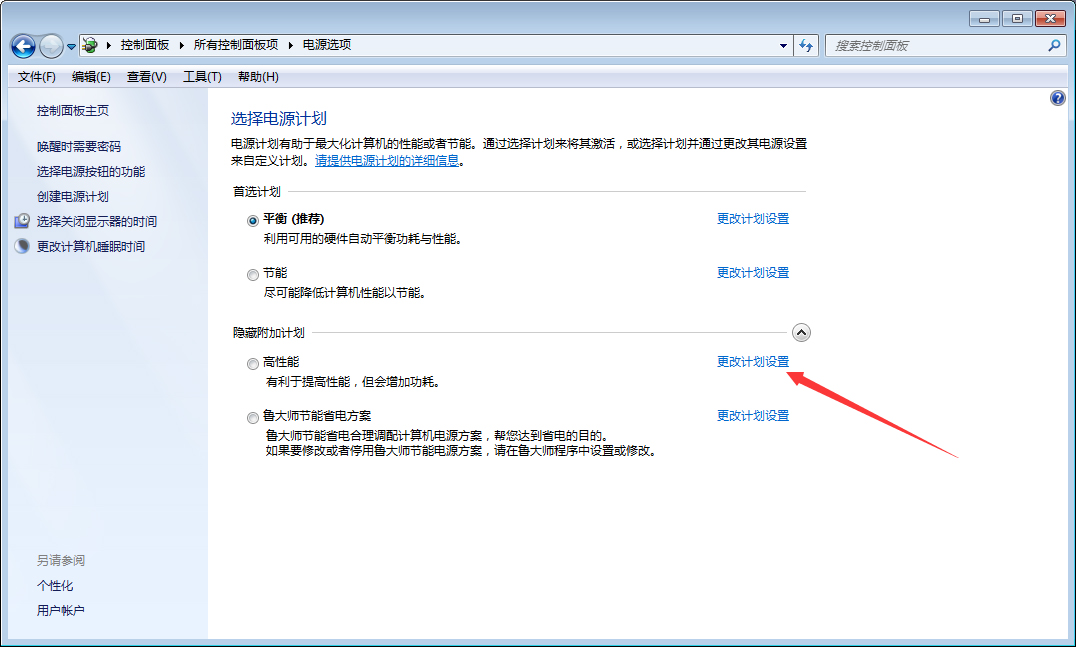Click 更改计划设置 next to 高性能
1076x647 pixels.
752,362
